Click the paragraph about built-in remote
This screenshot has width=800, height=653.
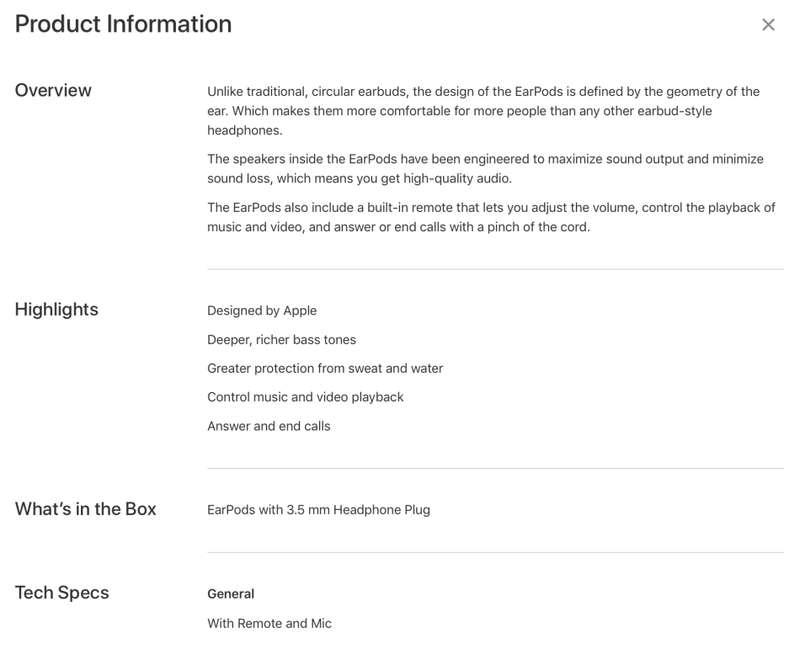491,217
